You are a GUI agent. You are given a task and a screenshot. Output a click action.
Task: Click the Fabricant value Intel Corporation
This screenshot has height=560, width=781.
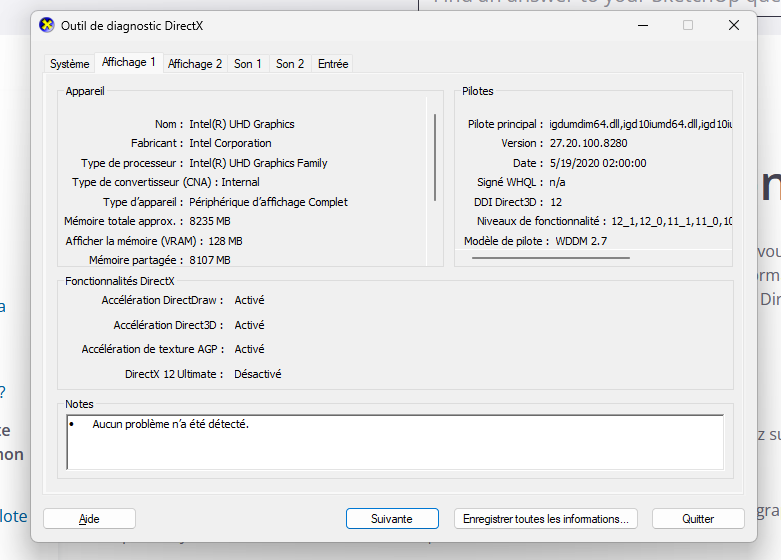click(230, 143)
